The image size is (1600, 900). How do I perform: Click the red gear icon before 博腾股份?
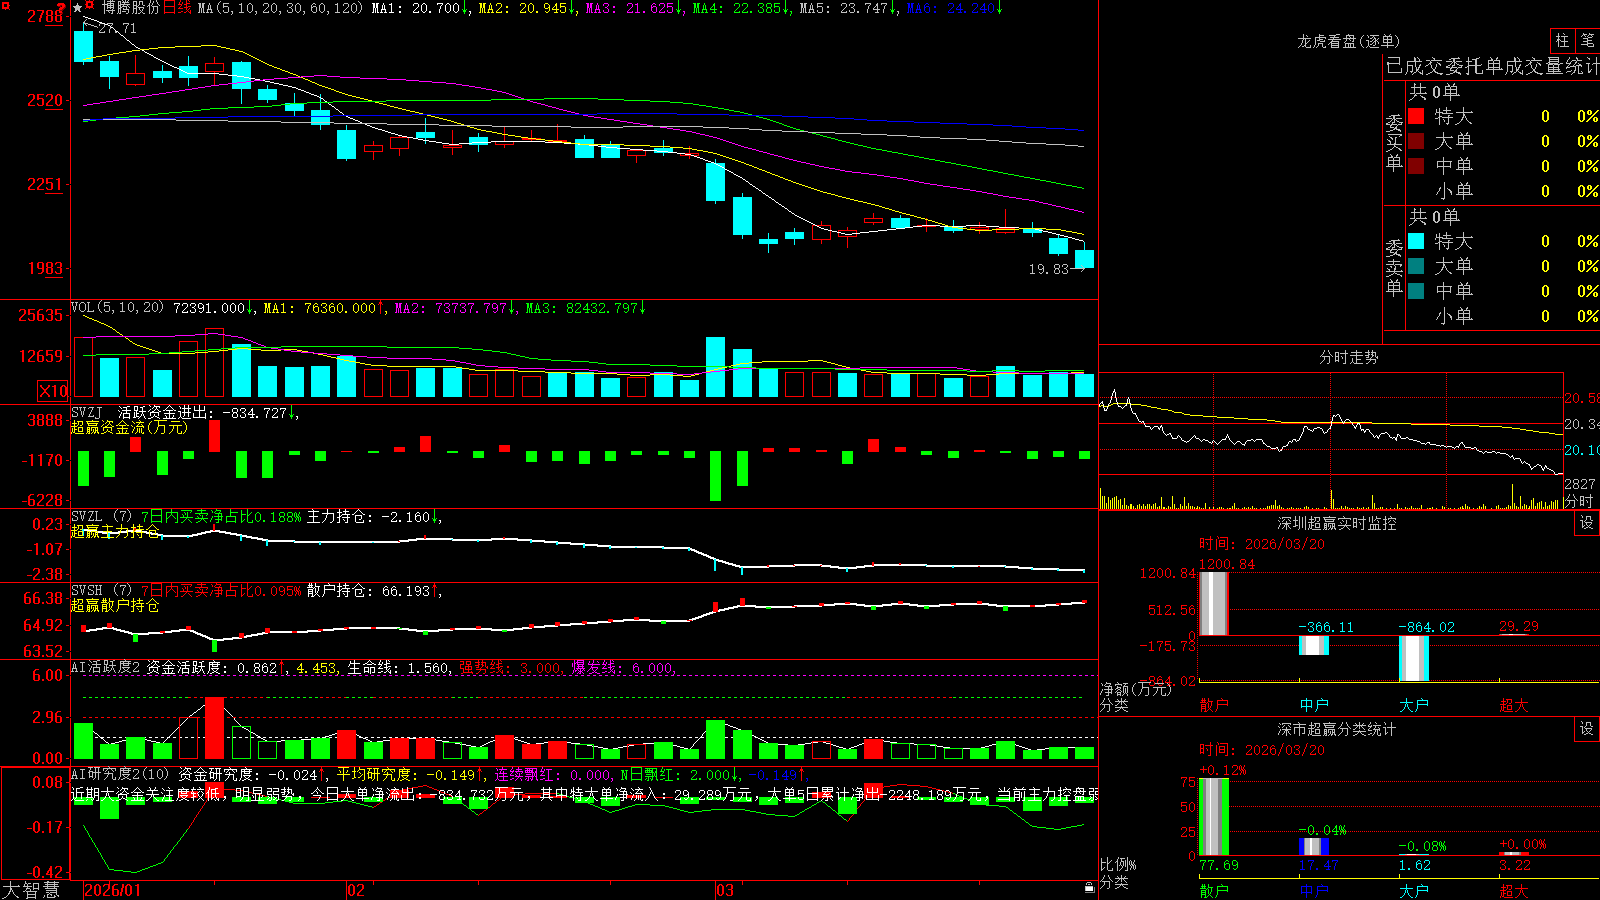89,5
